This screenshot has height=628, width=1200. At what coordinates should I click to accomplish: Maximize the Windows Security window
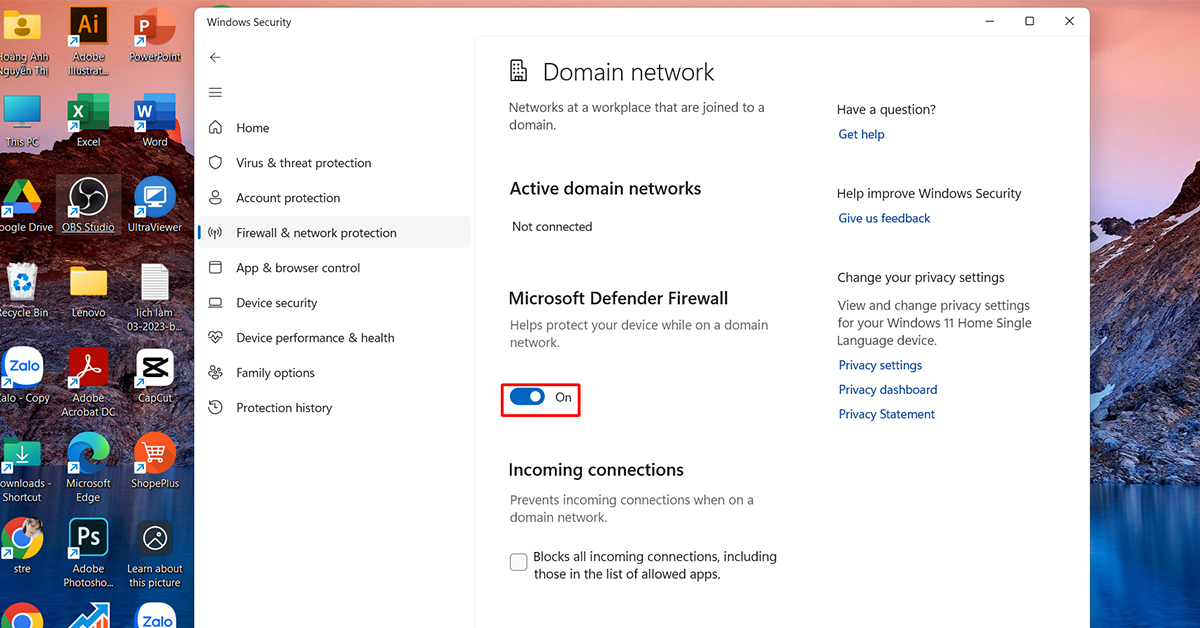[x=1029, y=21]
